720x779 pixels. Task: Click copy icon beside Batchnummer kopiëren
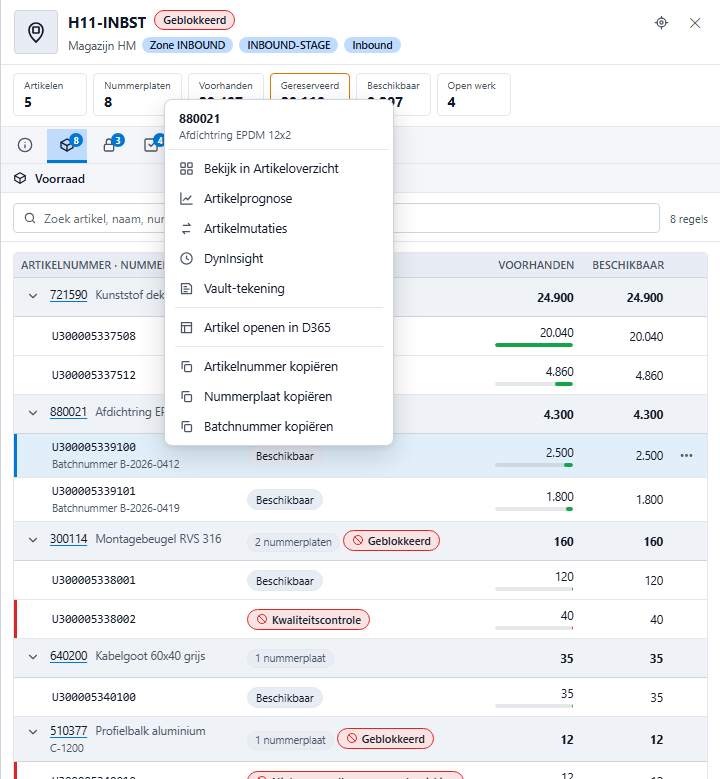point(186,427)
